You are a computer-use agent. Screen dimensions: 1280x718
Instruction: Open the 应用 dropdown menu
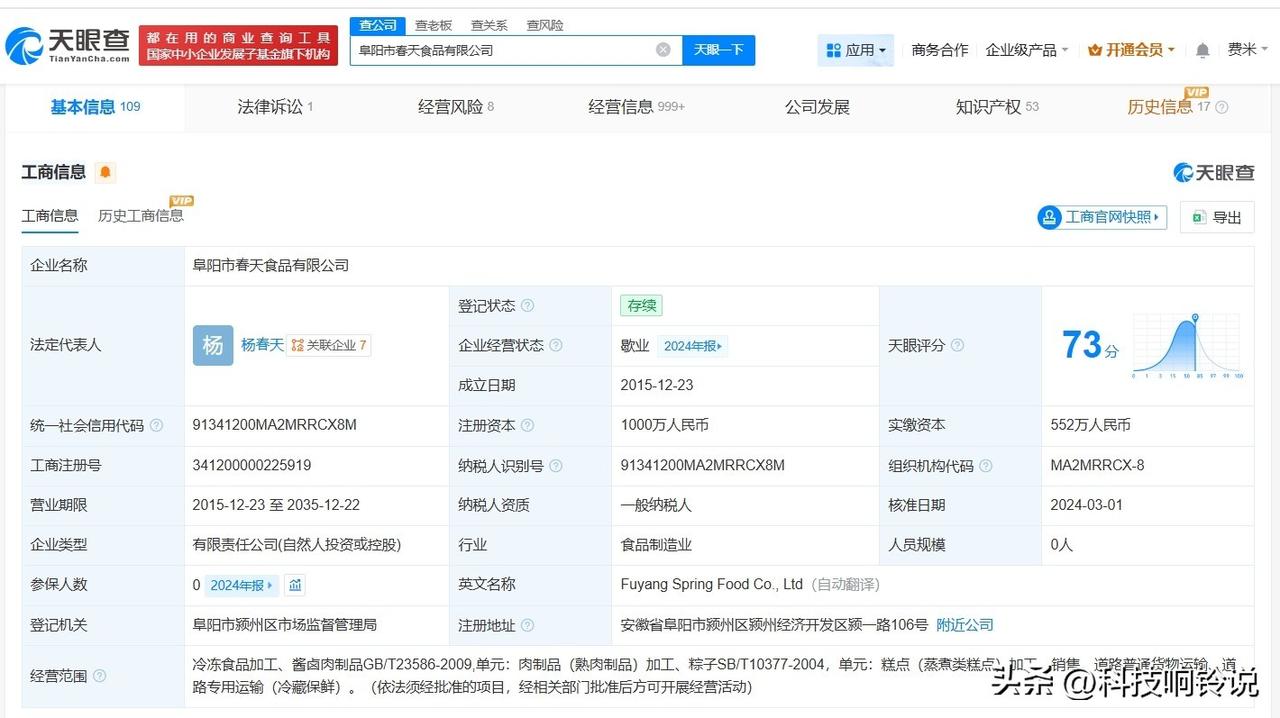(856, 50)
